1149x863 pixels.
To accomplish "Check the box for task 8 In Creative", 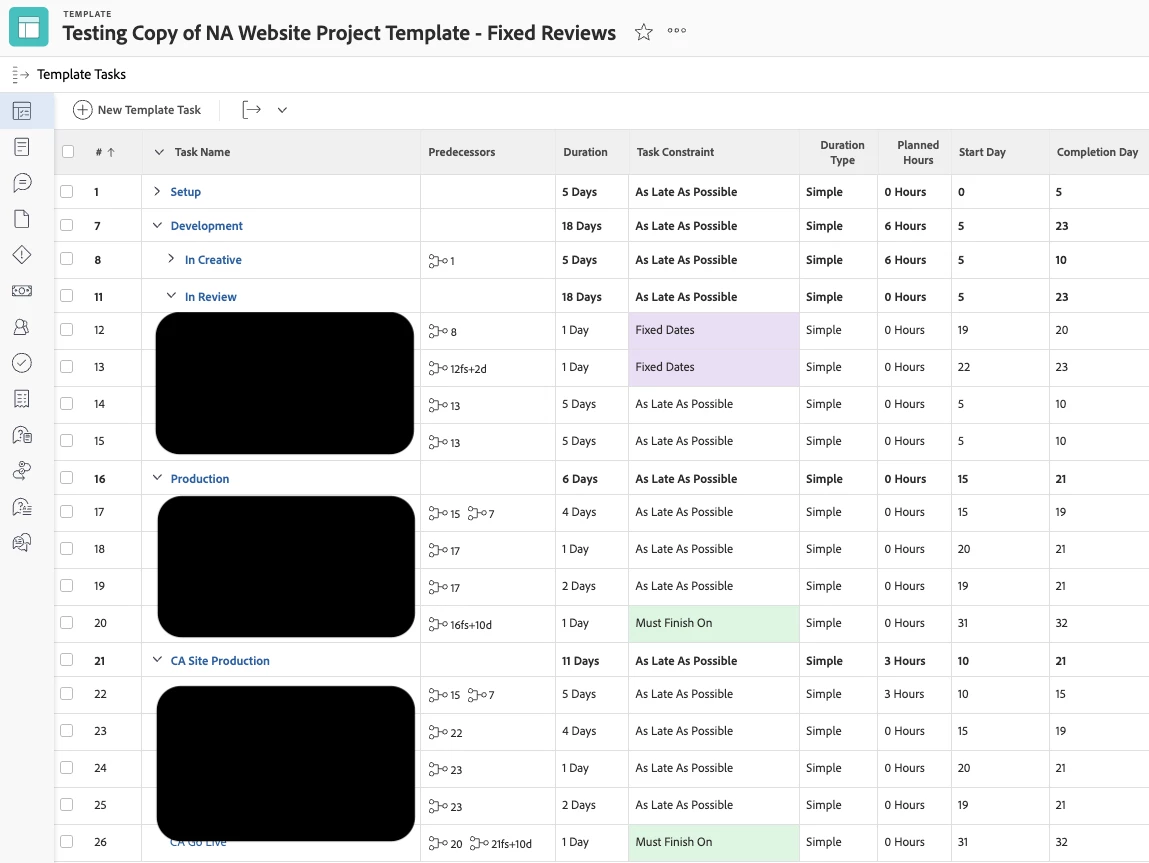I will point(67,259).
